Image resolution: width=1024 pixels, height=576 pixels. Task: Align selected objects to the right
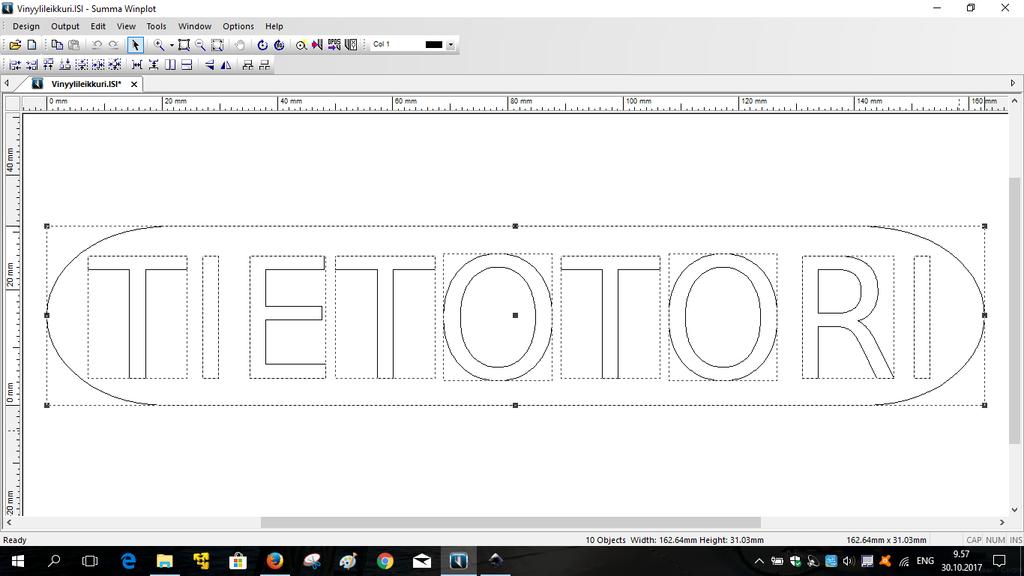click(x=31, y=65)
